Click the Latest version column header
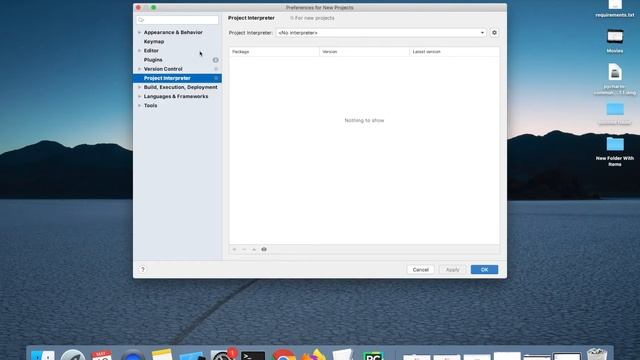Screen dimensions: 640x360 (454, 52)
